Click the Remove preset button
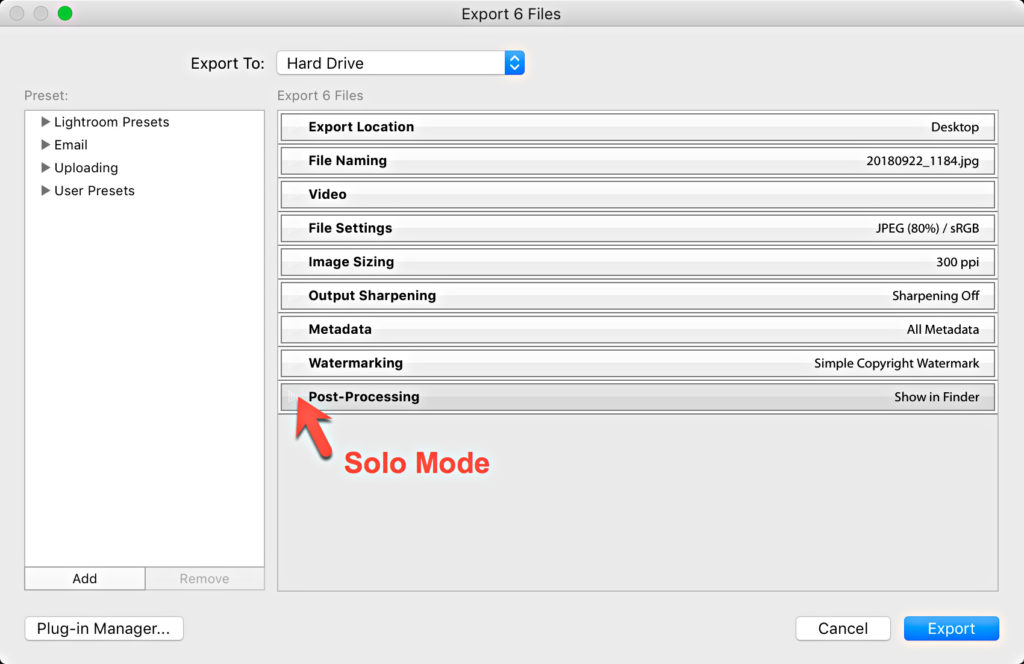The width and height of the screenshot is (1024, 664). pos(204,578)
